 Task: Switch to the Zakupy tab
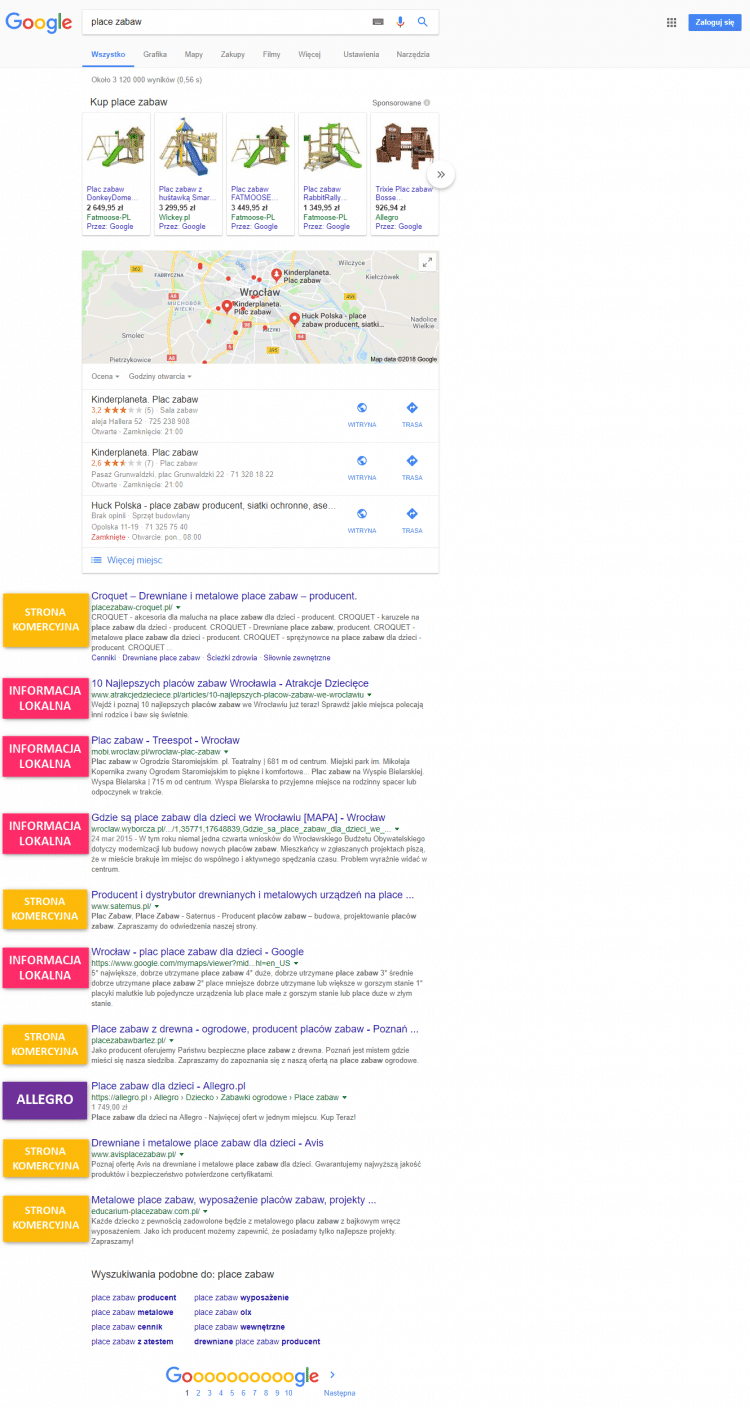[x=233, y=55]
